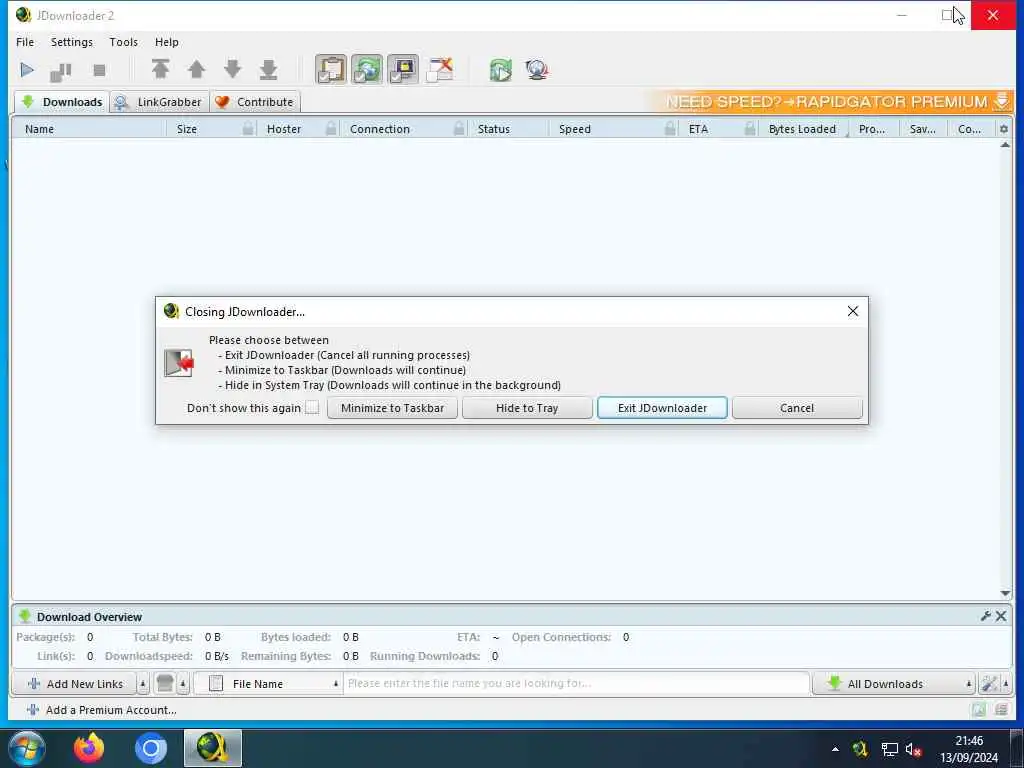Toggle silent mode monitor toolbar icon
Image resolution: width=1024 pixels, height=768 pixels.
tap(403, 69)
